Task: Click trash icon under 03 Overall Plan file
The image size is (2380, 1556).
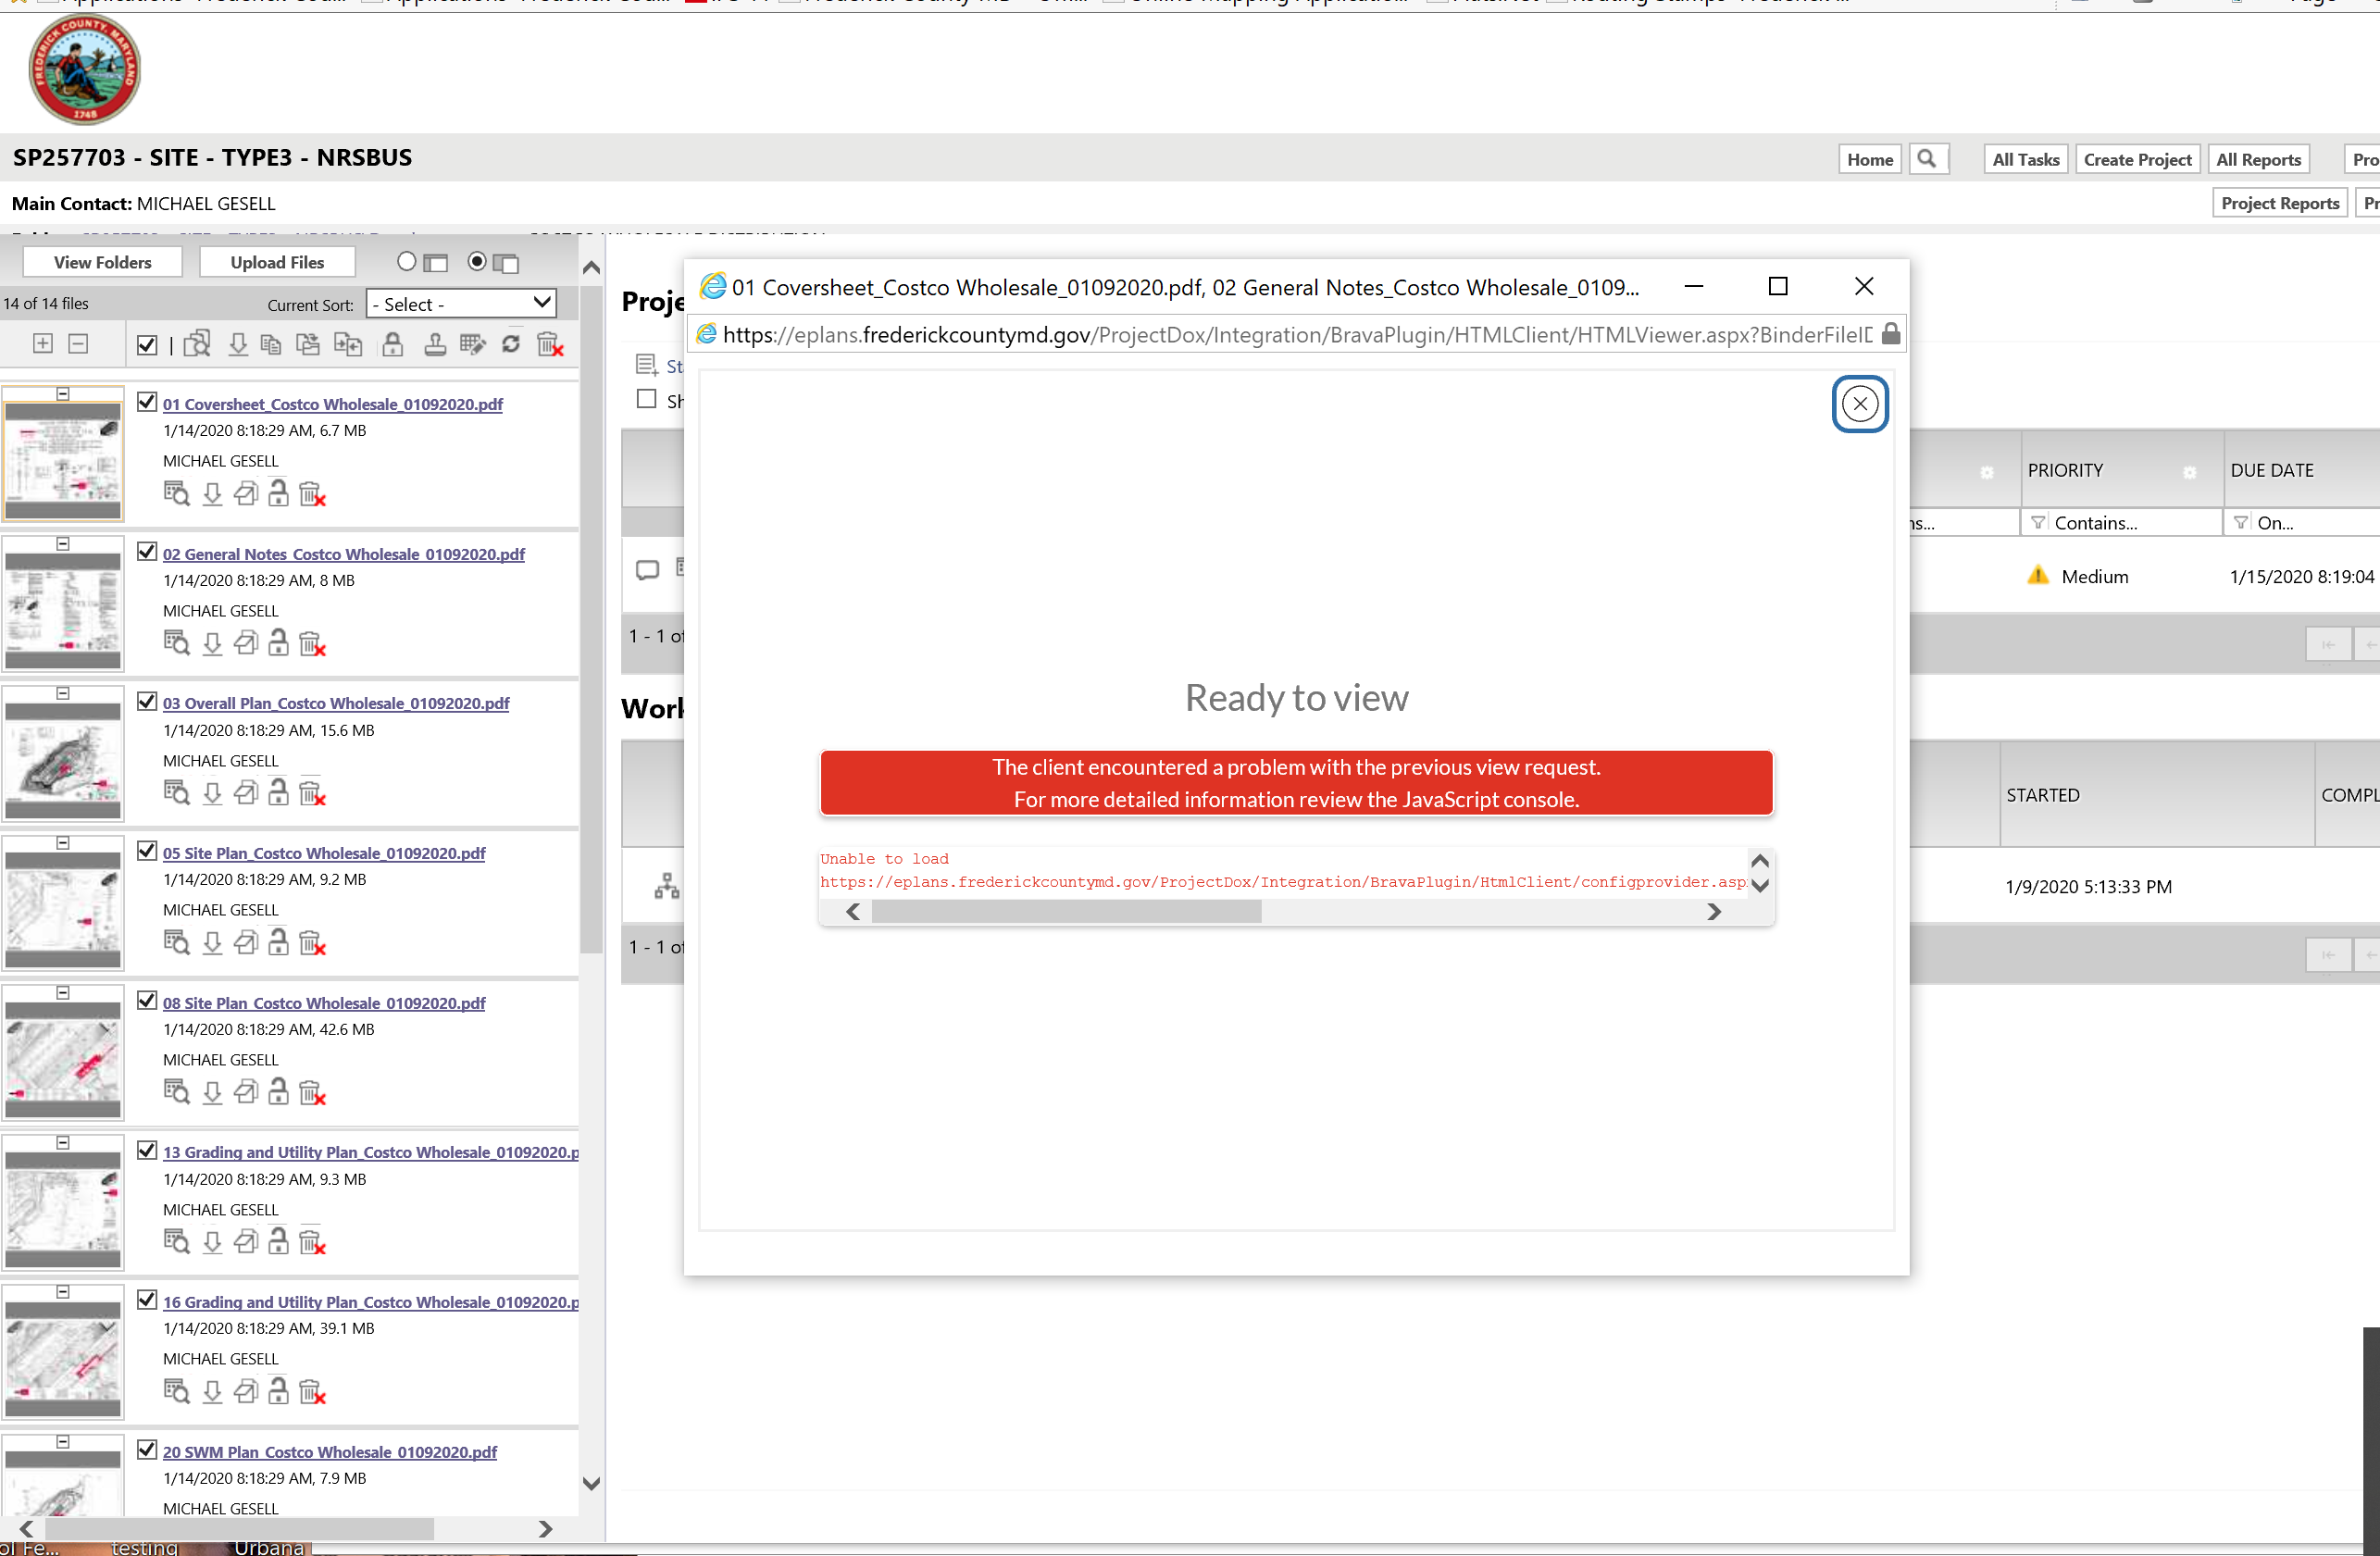Action: (312, 793)
